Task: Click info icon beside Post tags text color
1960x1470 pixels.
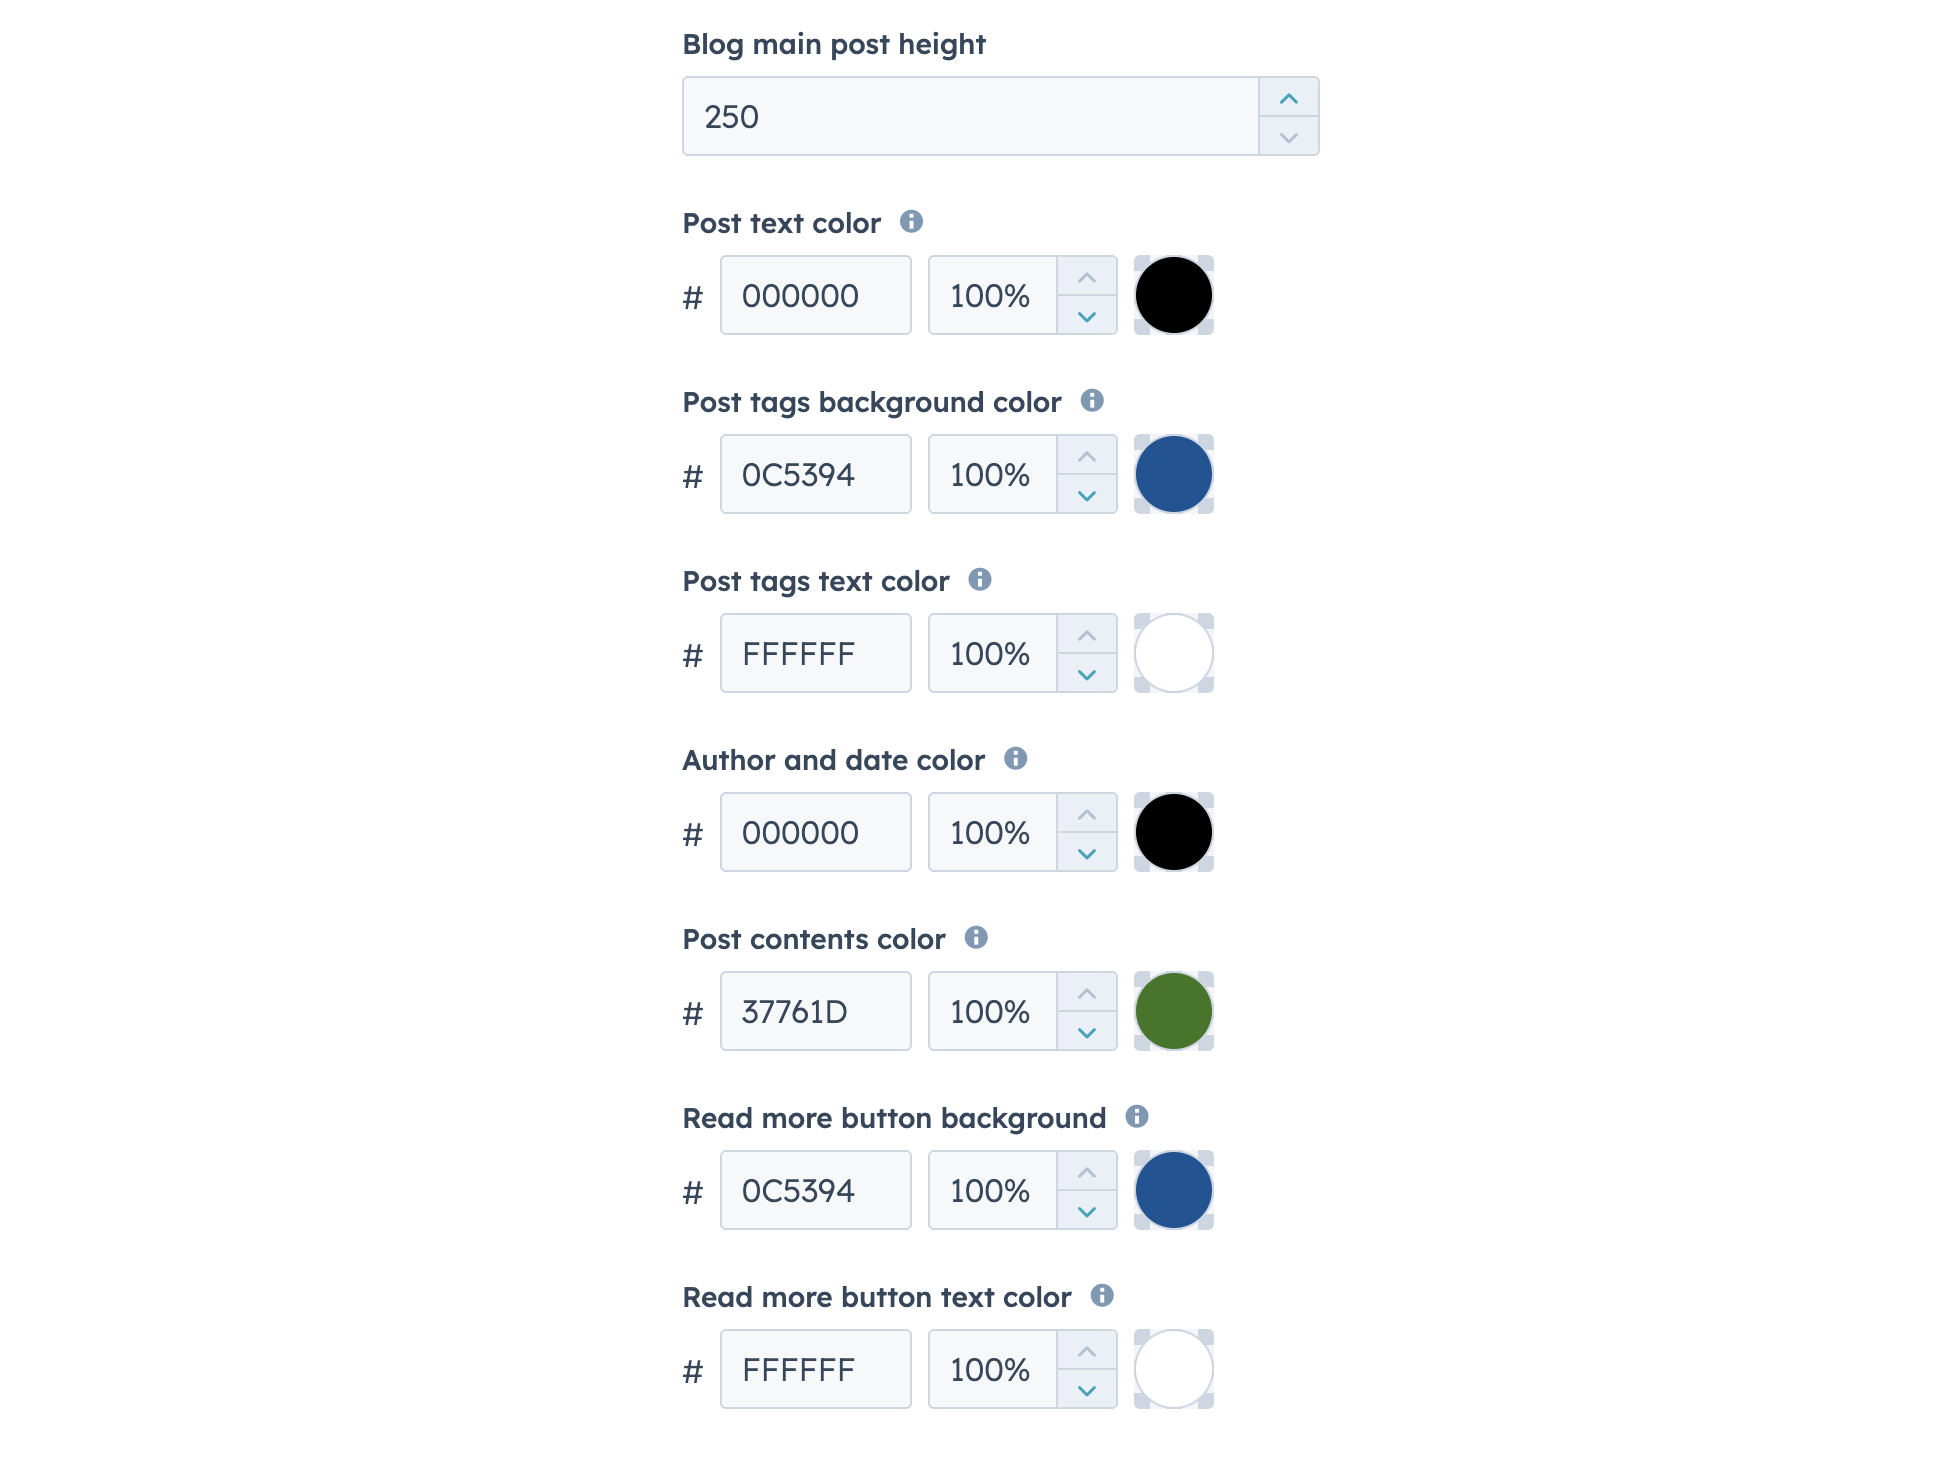Action: 980,580
